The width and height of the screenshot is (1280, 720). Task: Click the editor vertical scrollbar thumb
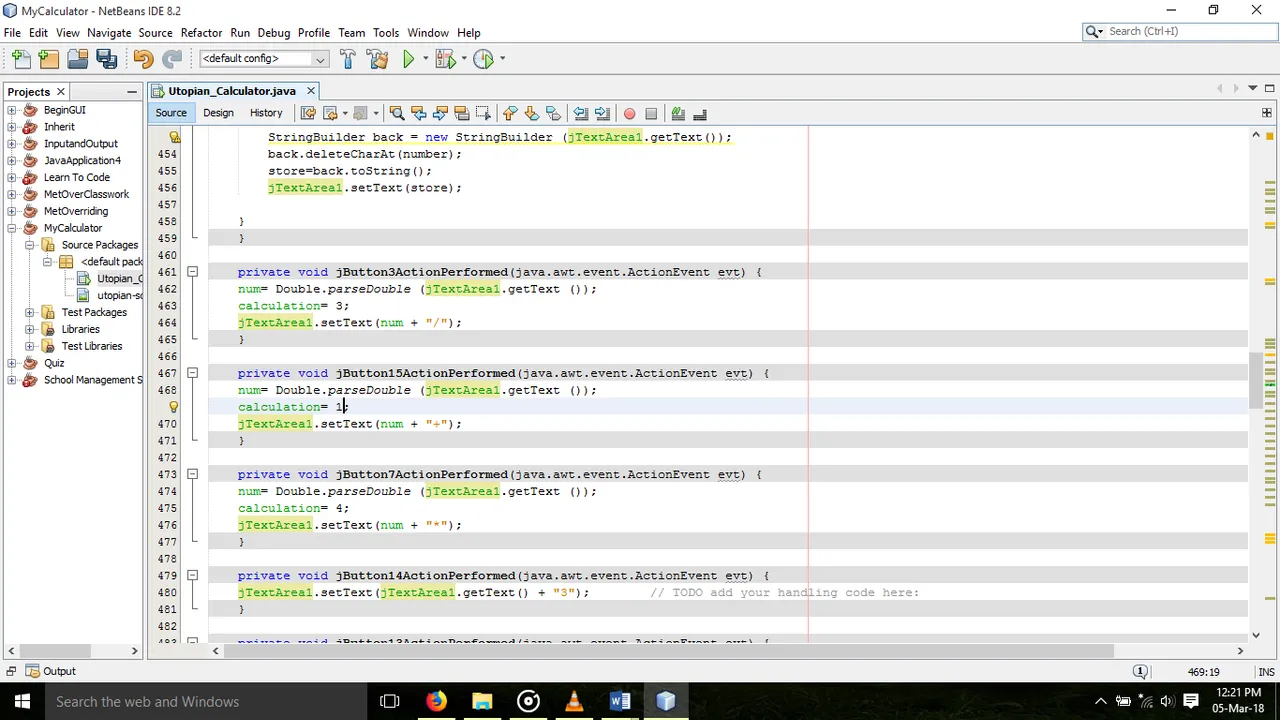(1256, 380)
